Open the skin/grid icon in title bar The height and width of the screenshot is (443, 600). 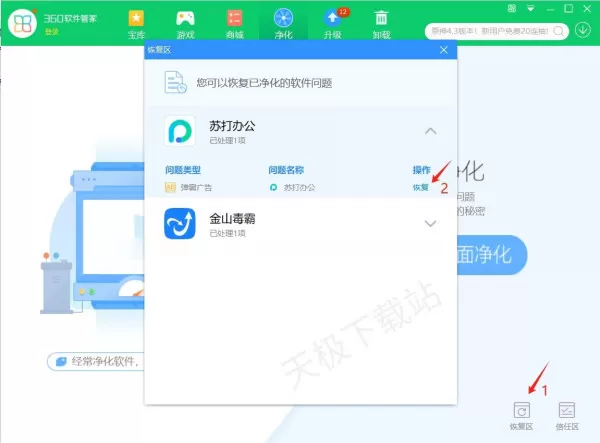[512, 8]
